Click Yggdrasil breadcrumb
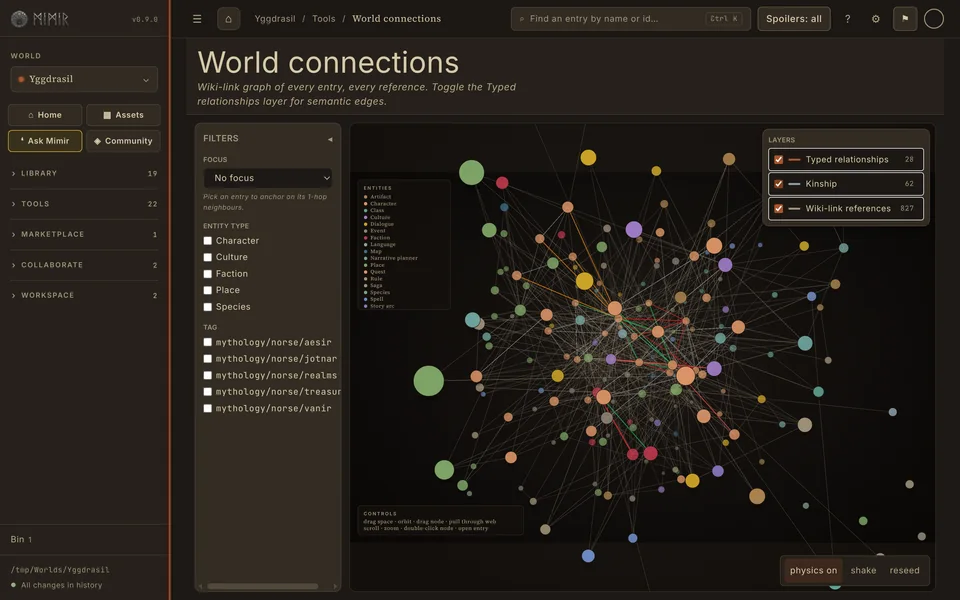Screen dimensions: 960x600 (275, 19)
